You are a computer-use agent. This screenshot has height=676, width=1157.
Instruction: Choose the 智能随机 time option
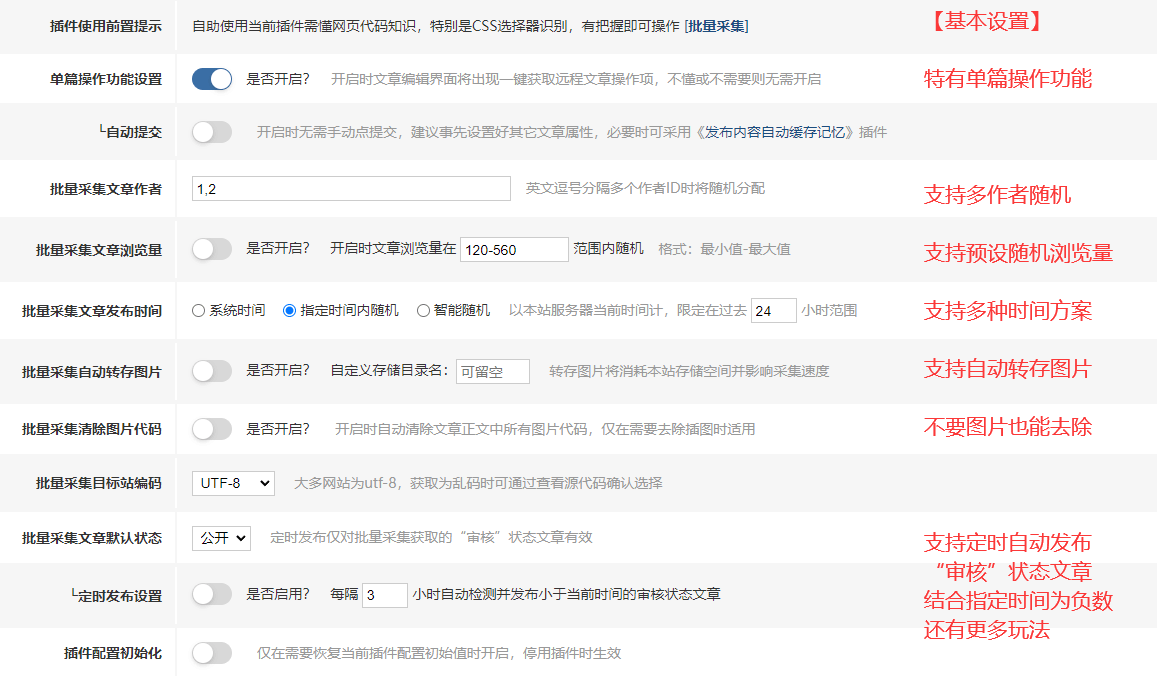point(424,310)
